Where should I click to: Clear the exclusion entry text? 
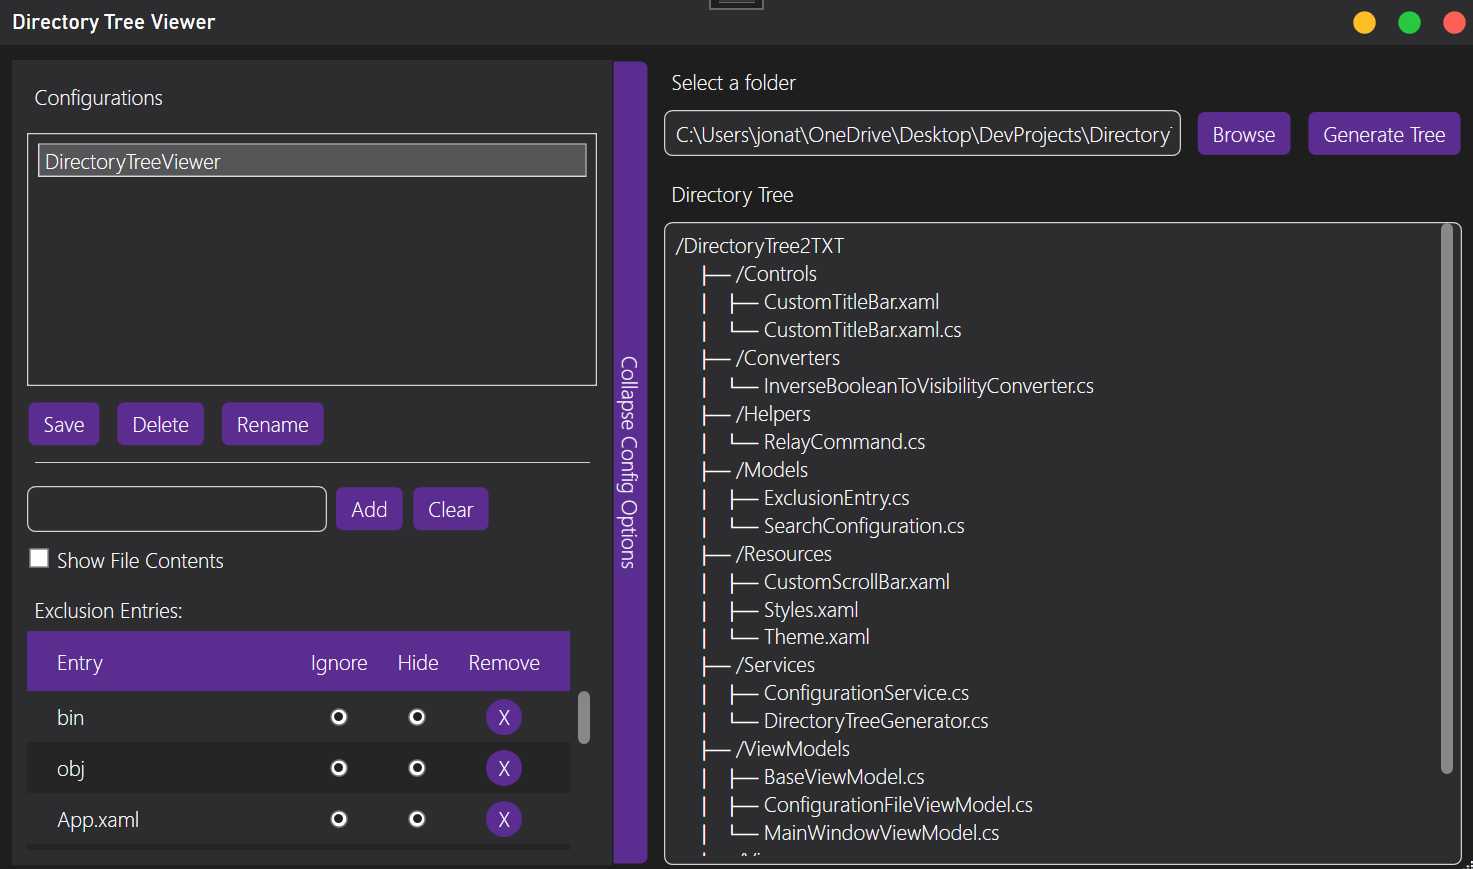pos(451,509)
